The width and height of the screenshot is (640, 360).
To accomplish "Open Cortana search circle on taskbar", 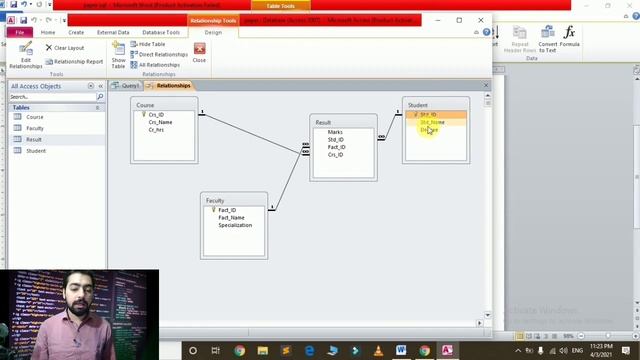I will pyautogui.click(x=193, y=351).
